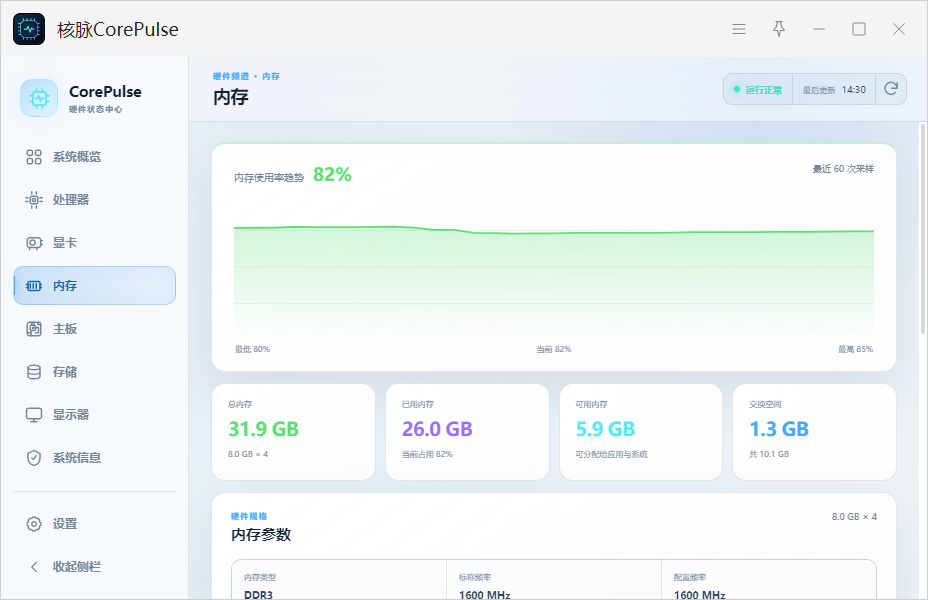Open the 系统概览 page

[95, 157]
